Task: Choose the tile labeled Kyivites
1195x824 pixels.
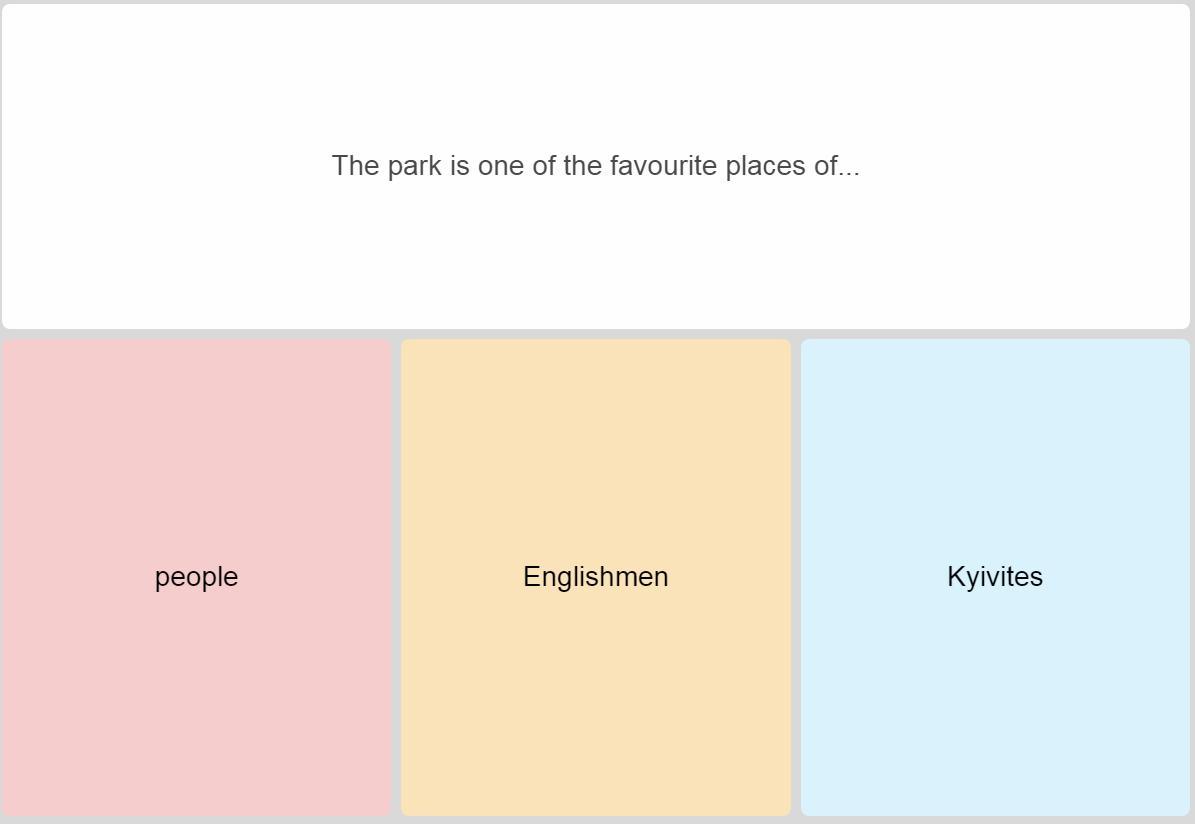Action: tap(995, 577)
